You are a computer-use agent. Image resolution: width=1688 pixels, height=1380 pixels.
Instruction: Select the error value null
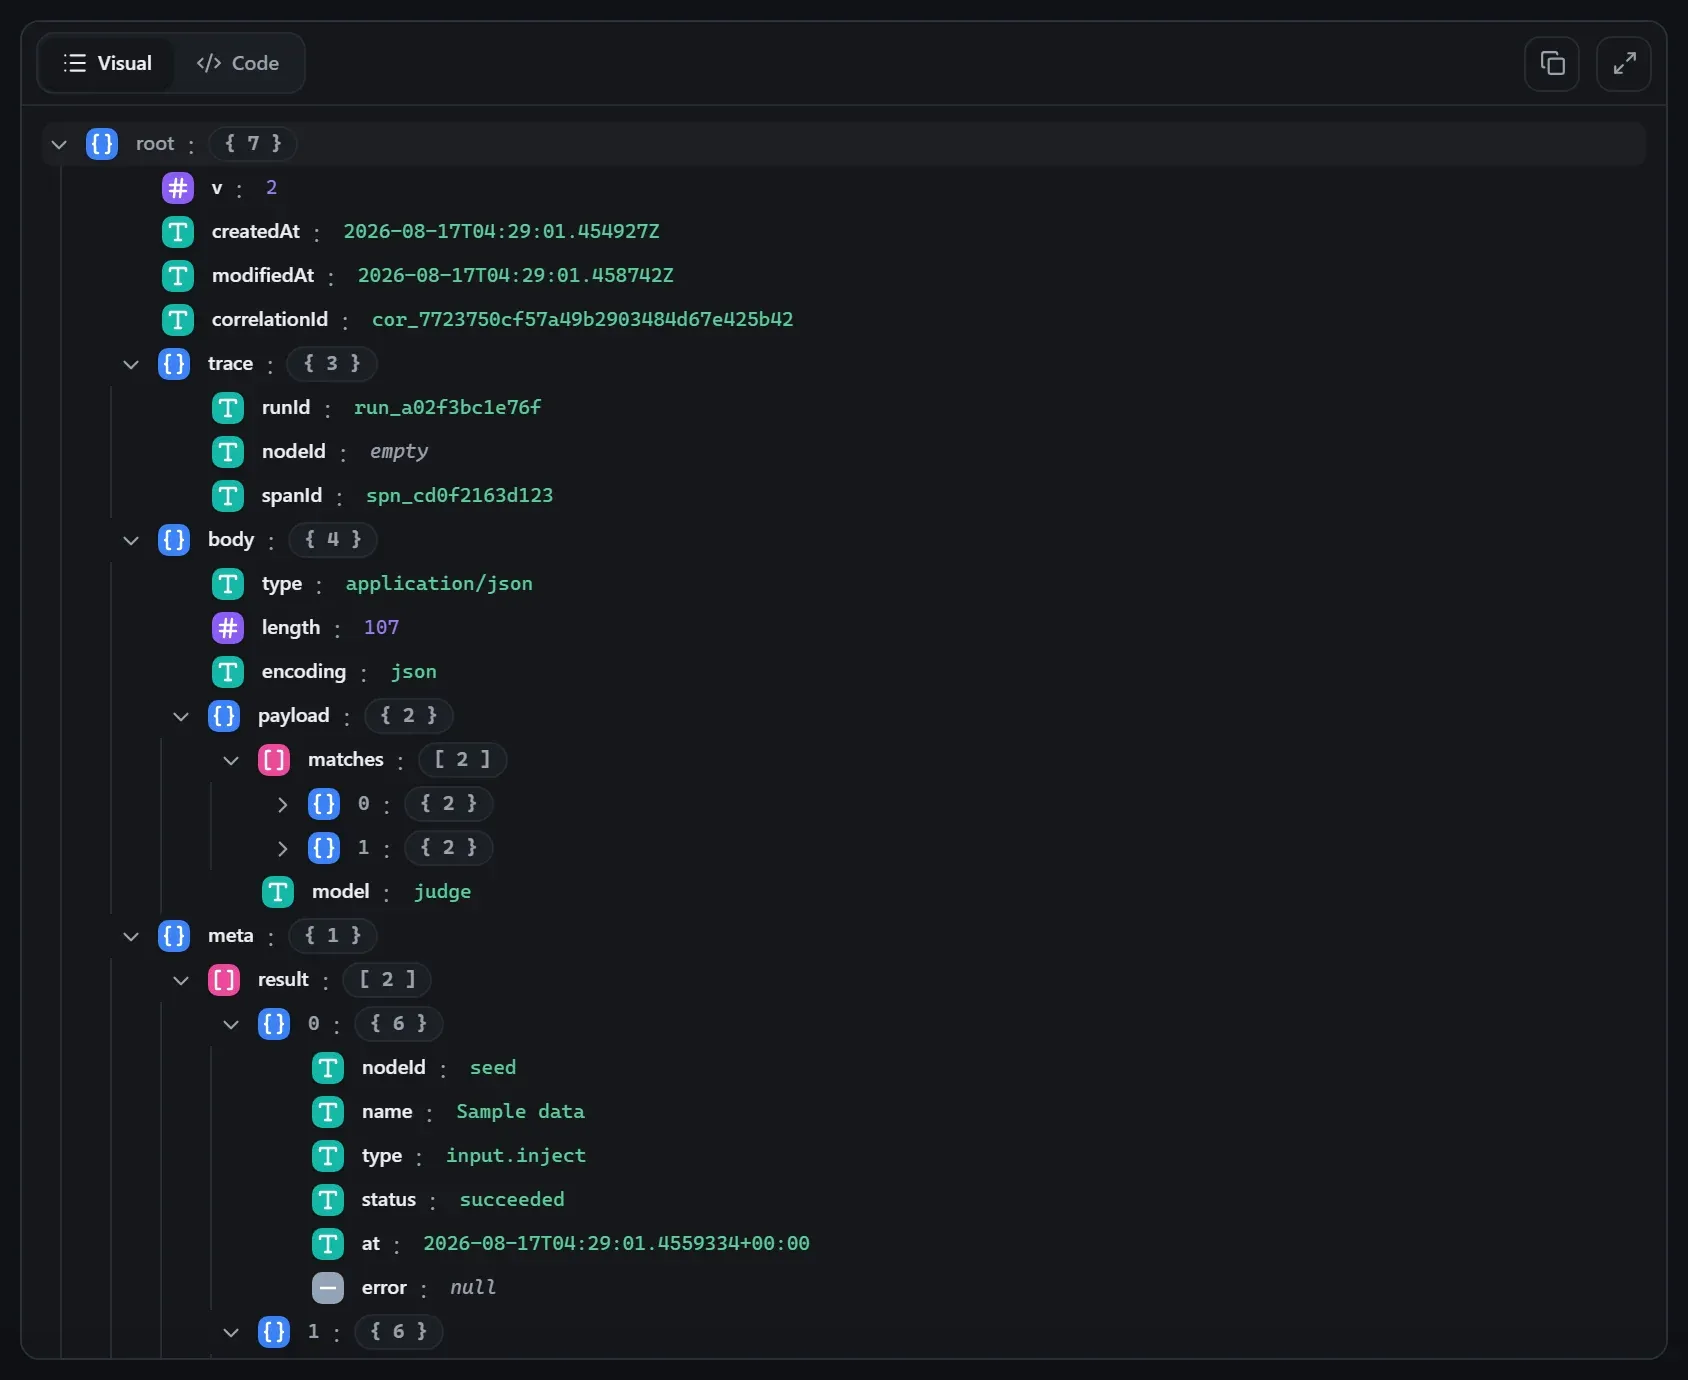(x=473, y=1288)
